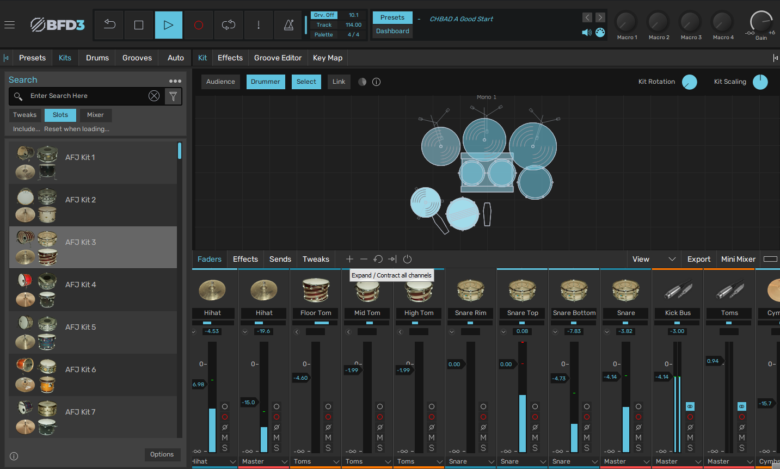Expand the first Hihat channel chevron
The width and height of the screenshot is (780, 469).
[194, 331]
